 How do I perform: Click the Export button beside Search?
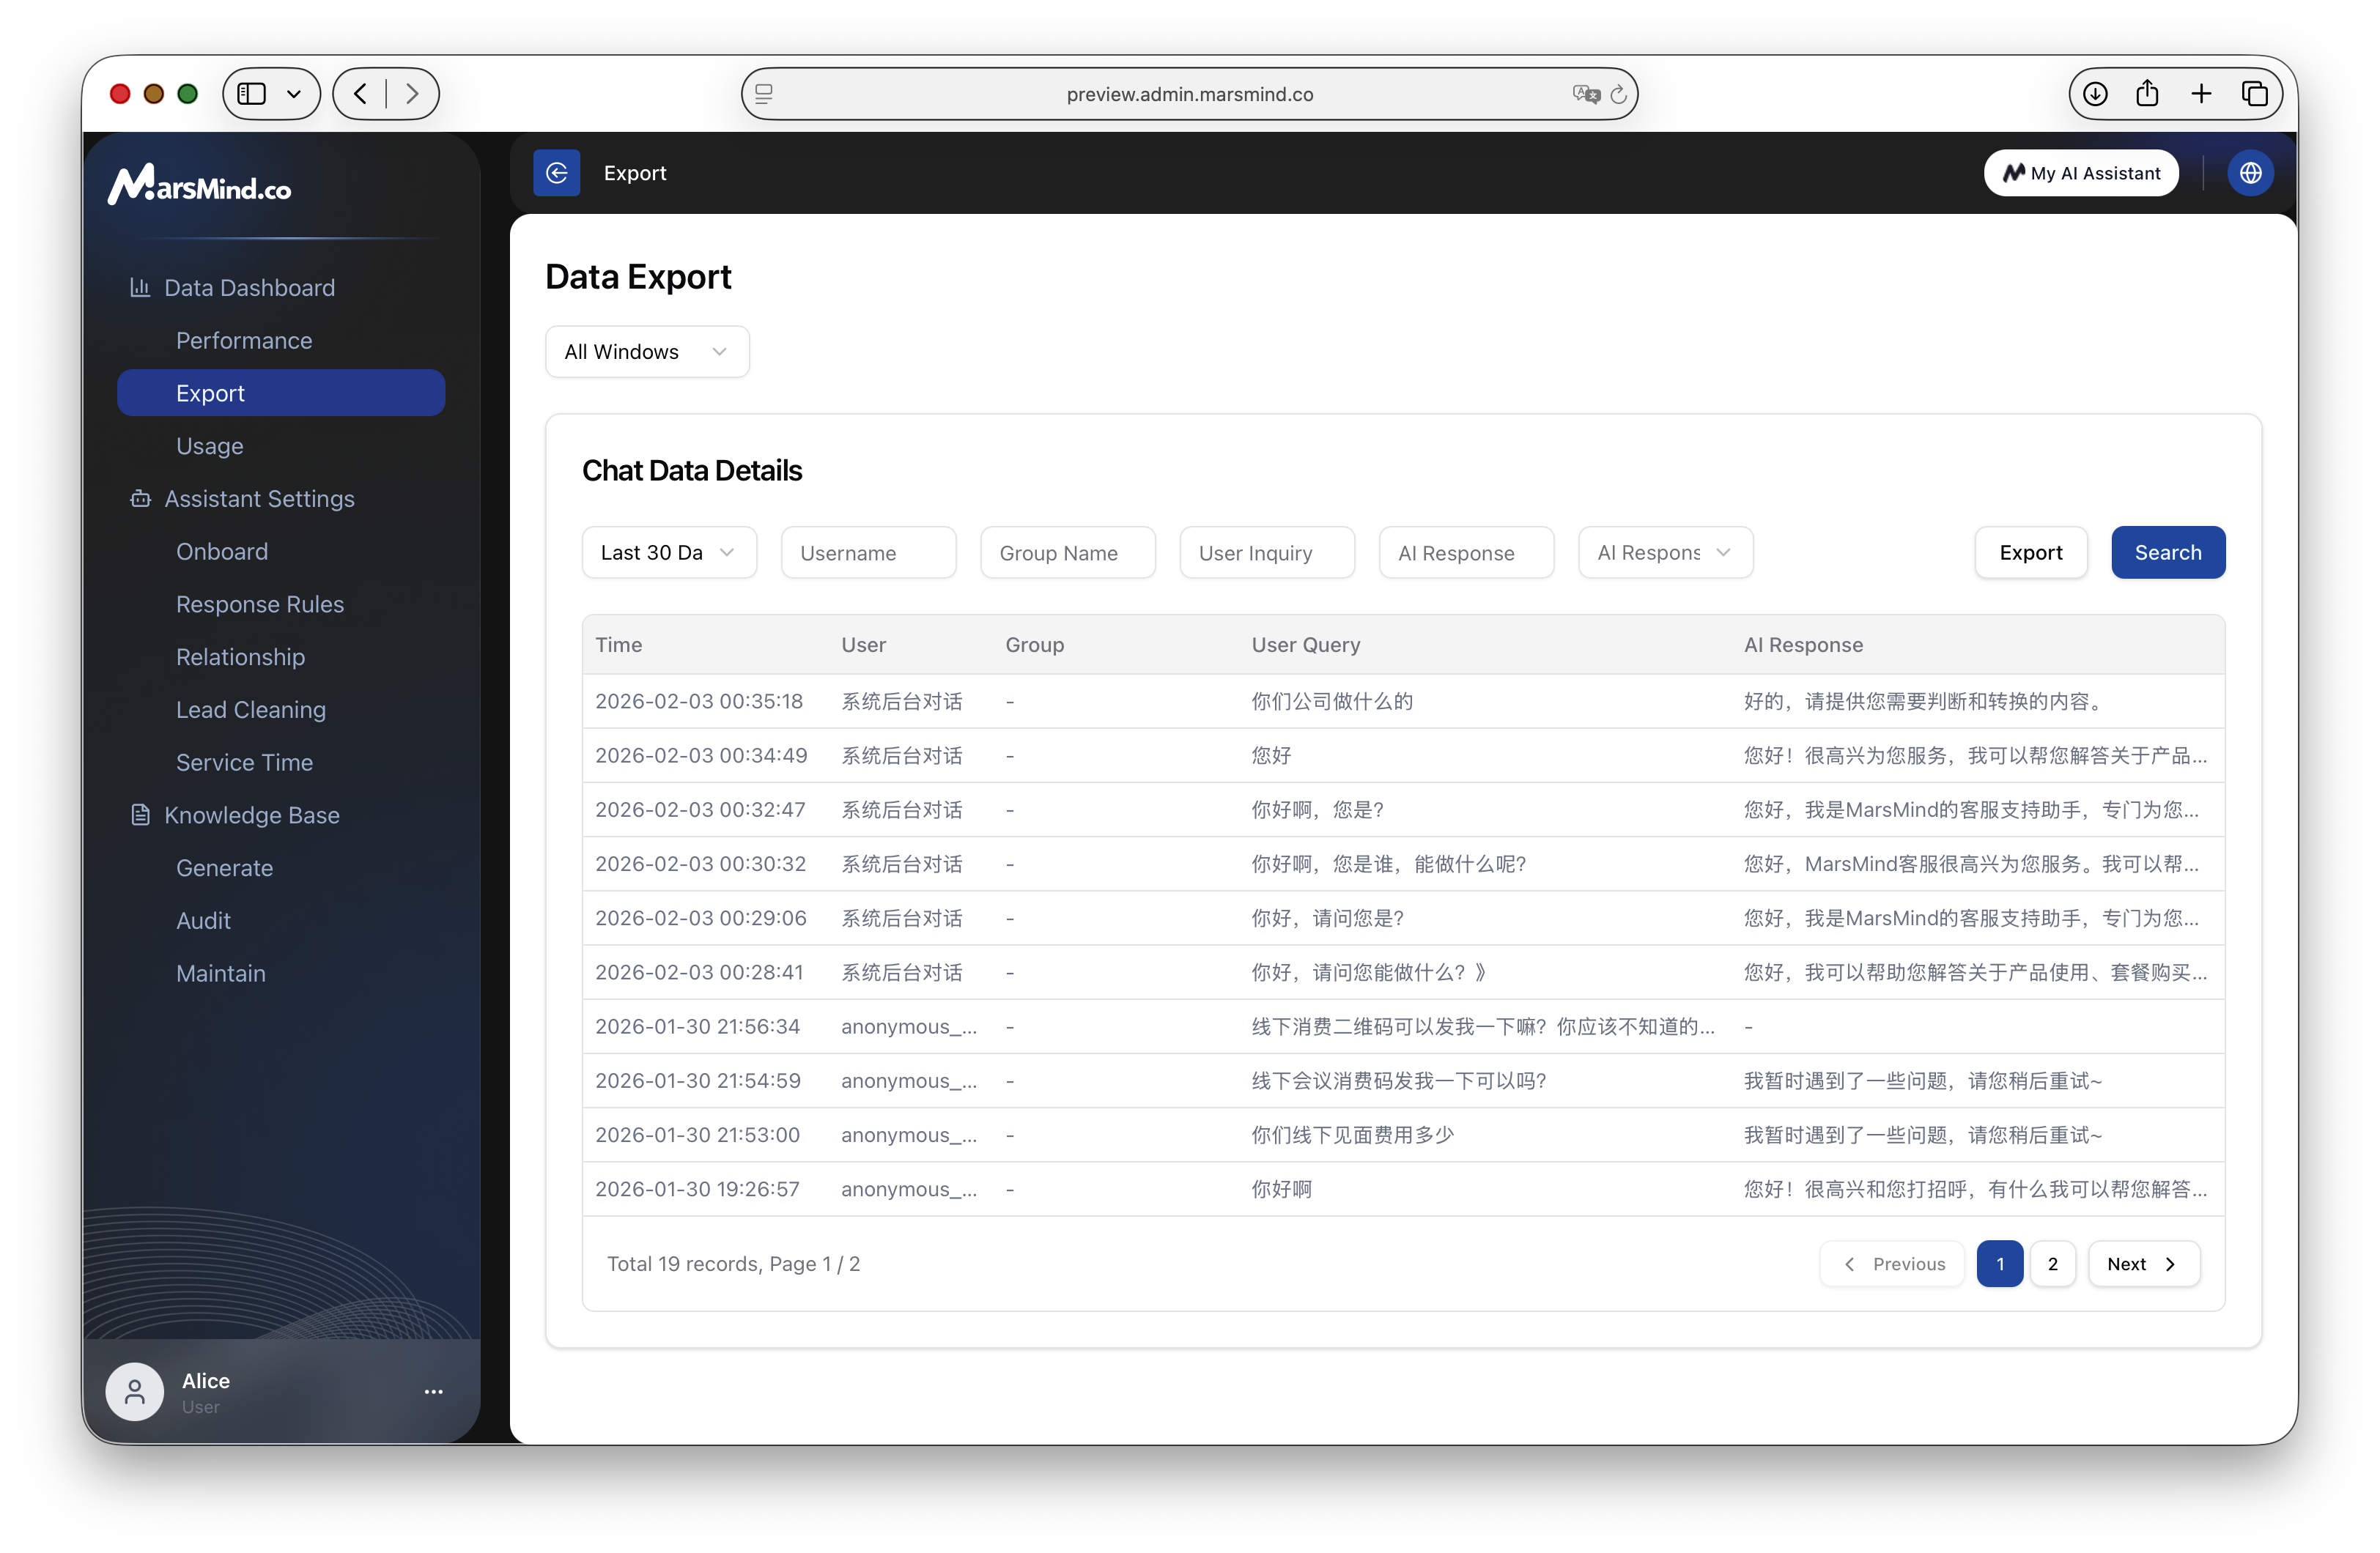2030,553
